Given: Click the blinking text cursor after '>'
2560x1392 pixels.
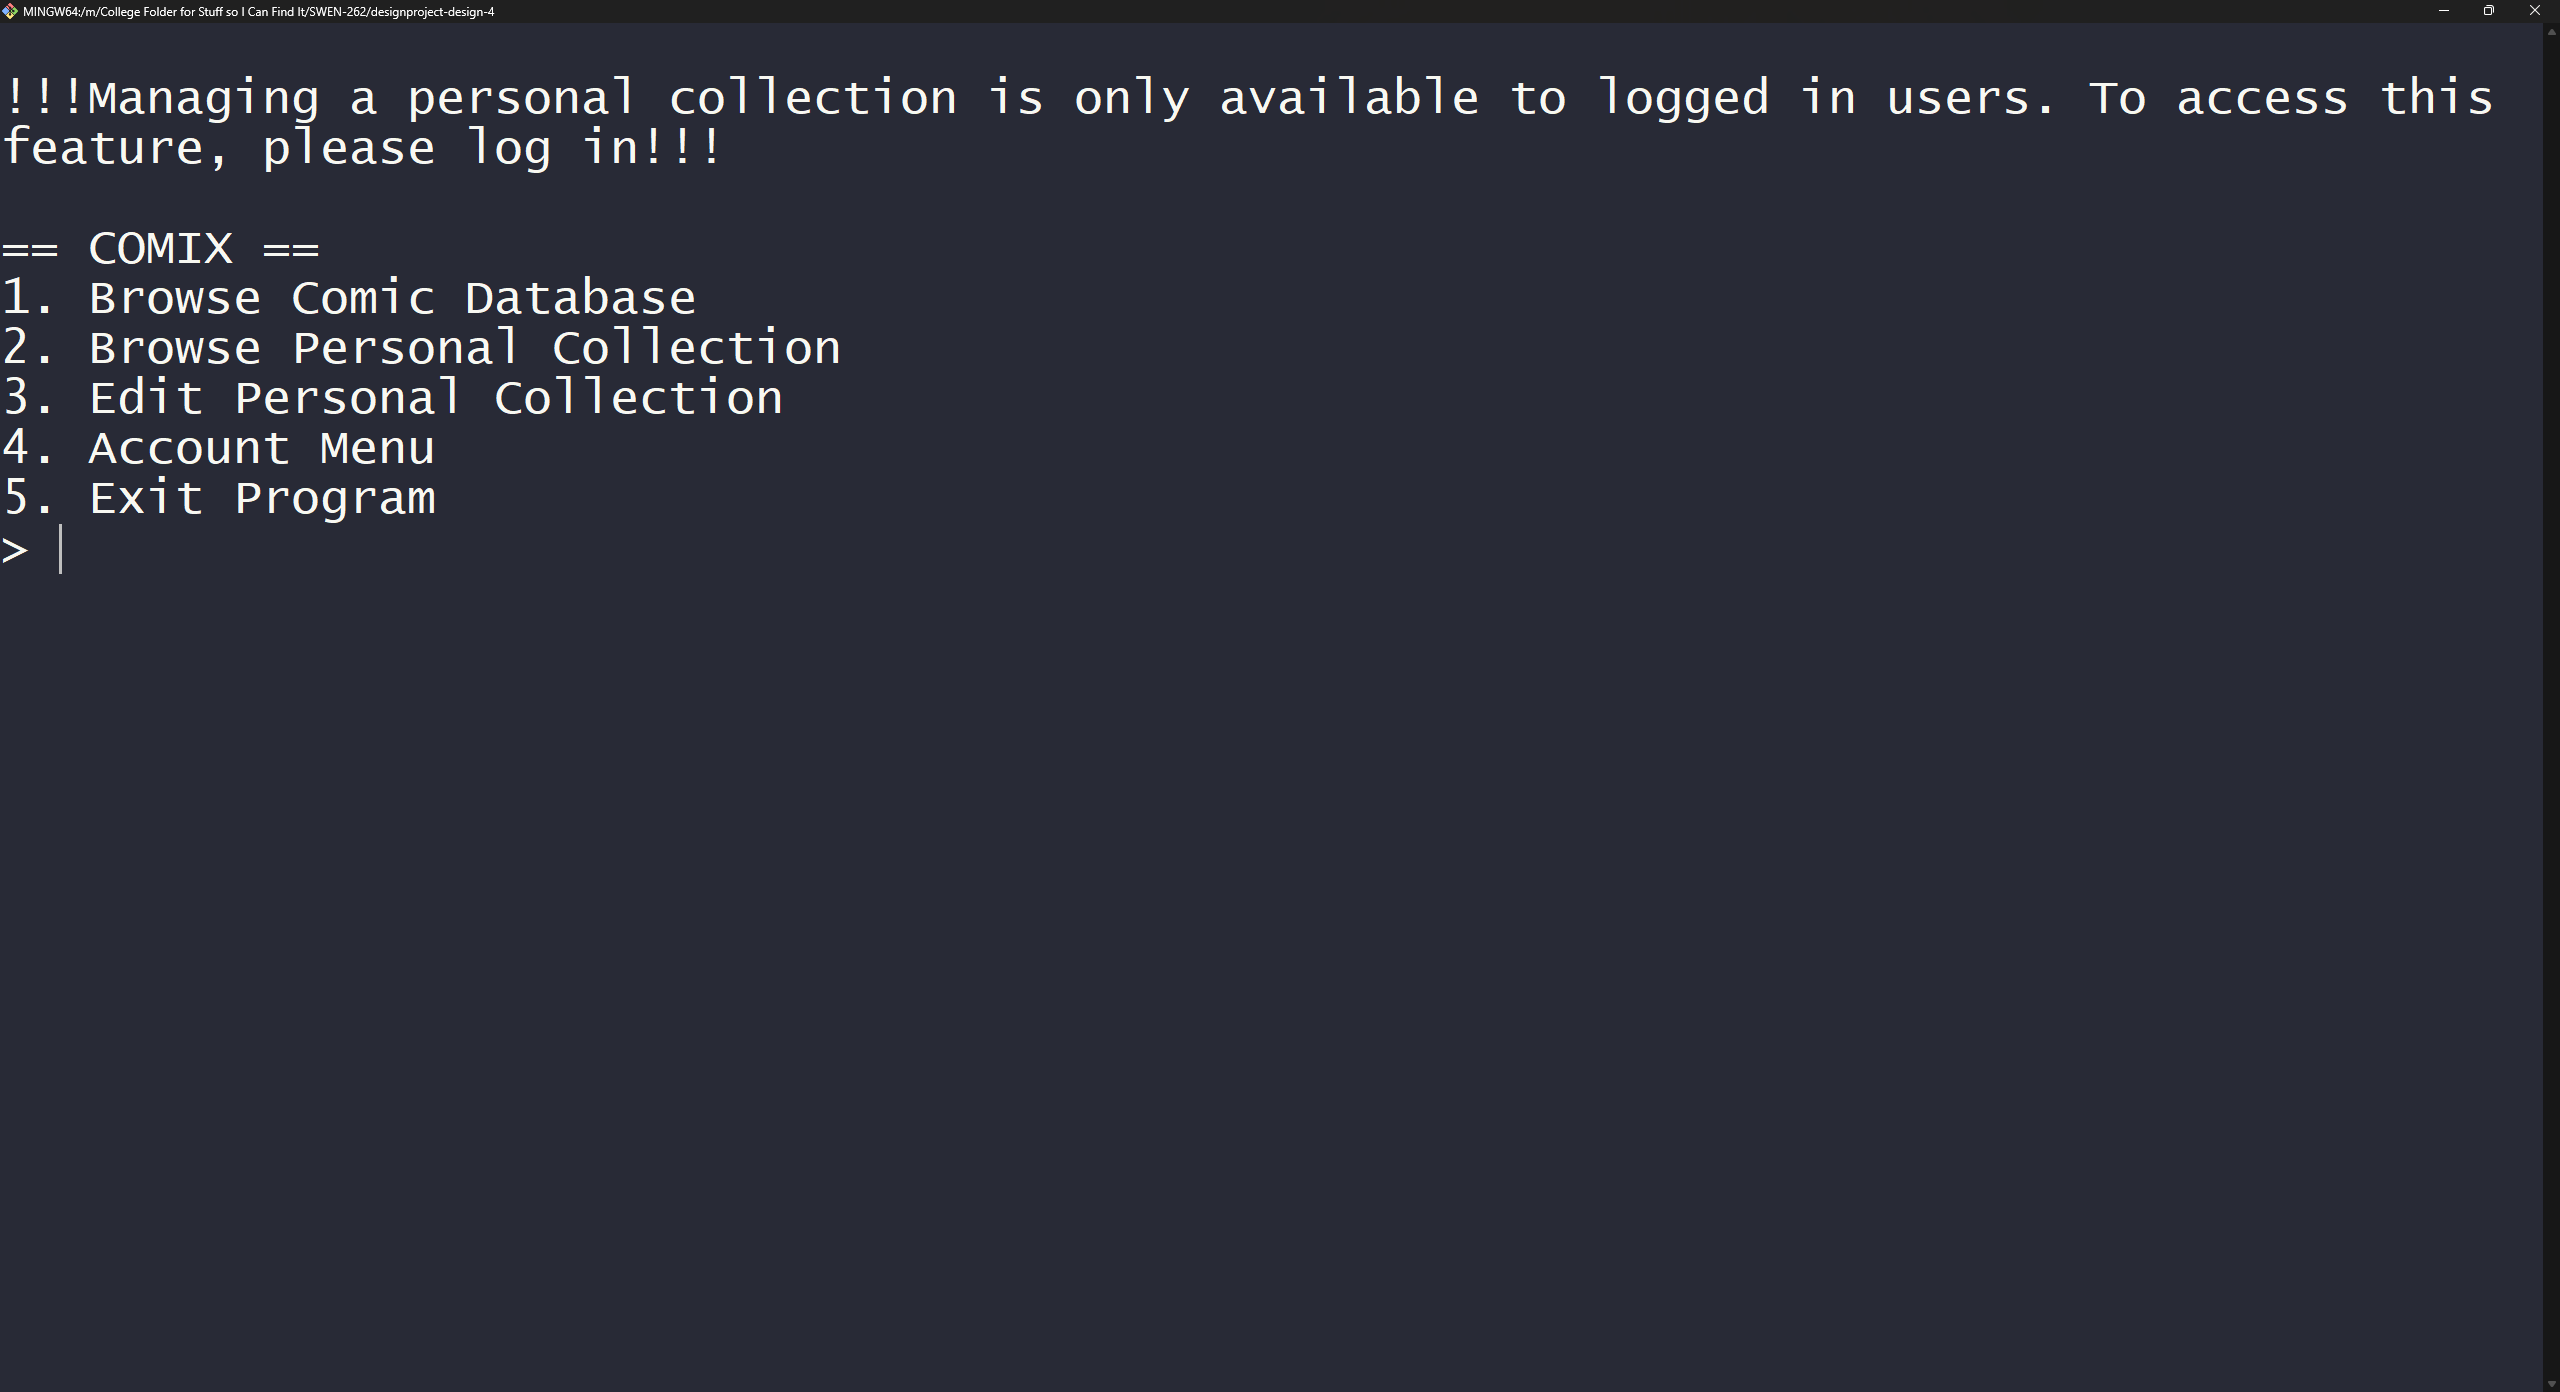Looking at the screenshot, I should point(60,549).
